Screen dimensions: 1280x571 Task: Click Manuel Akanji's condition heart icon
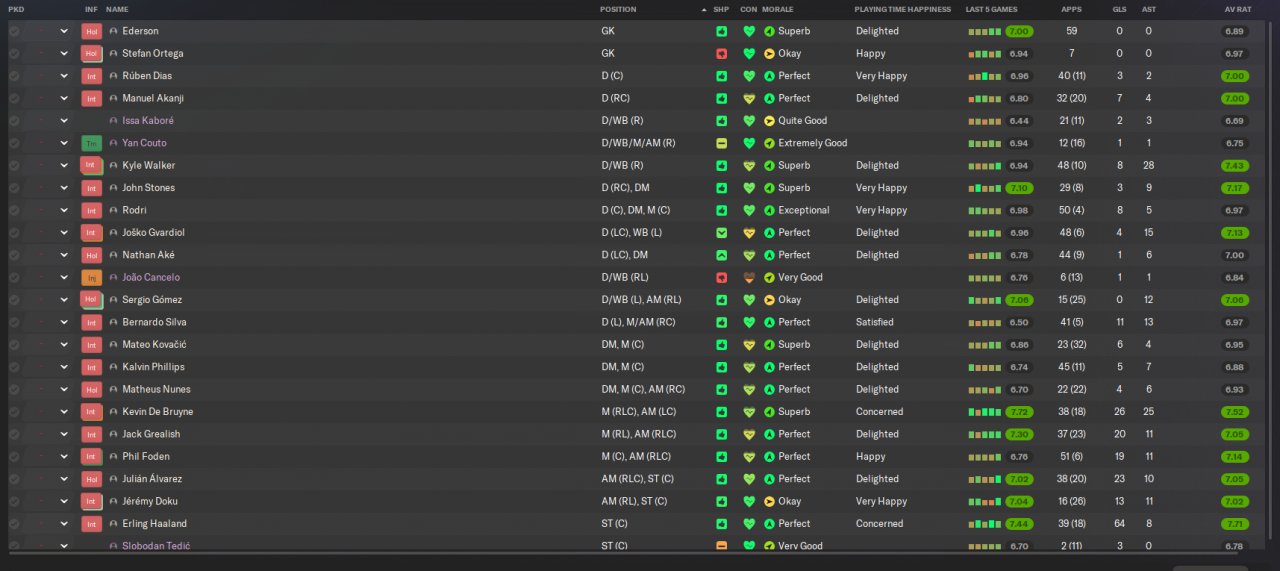[x=749, y=98]
